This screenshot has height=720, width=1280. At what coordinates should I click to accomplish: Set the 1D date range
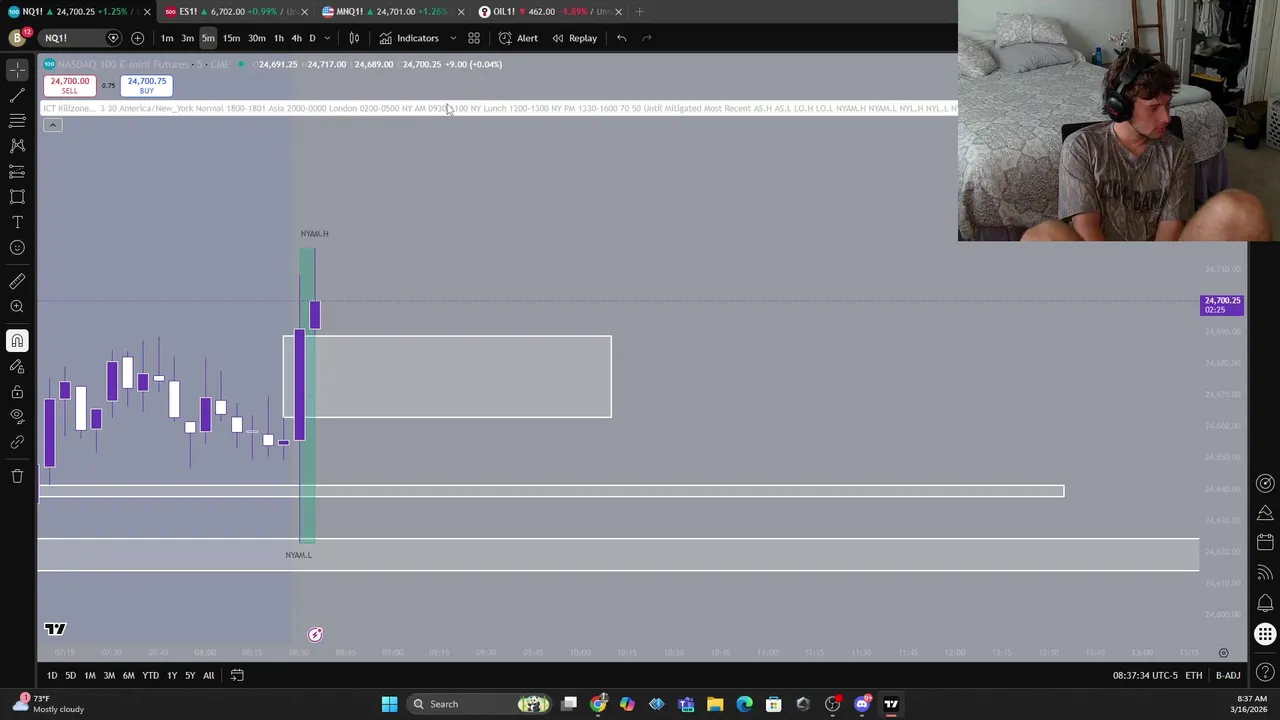click(x=52, y=675)
